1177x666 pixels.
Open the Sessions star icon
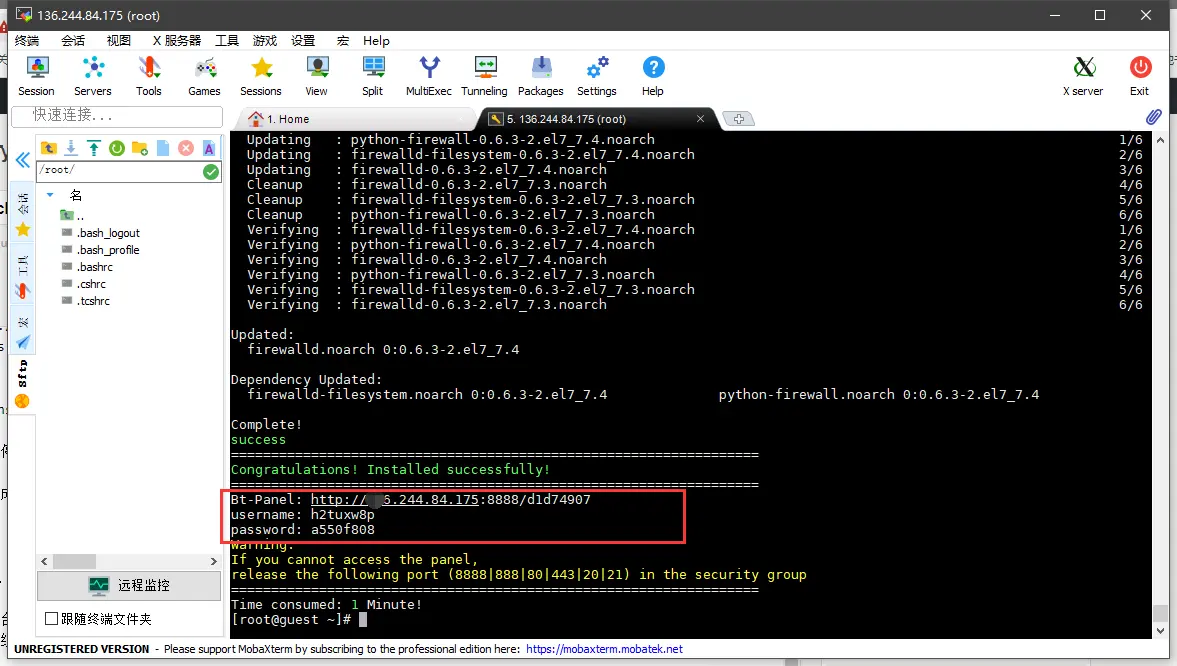260,76
